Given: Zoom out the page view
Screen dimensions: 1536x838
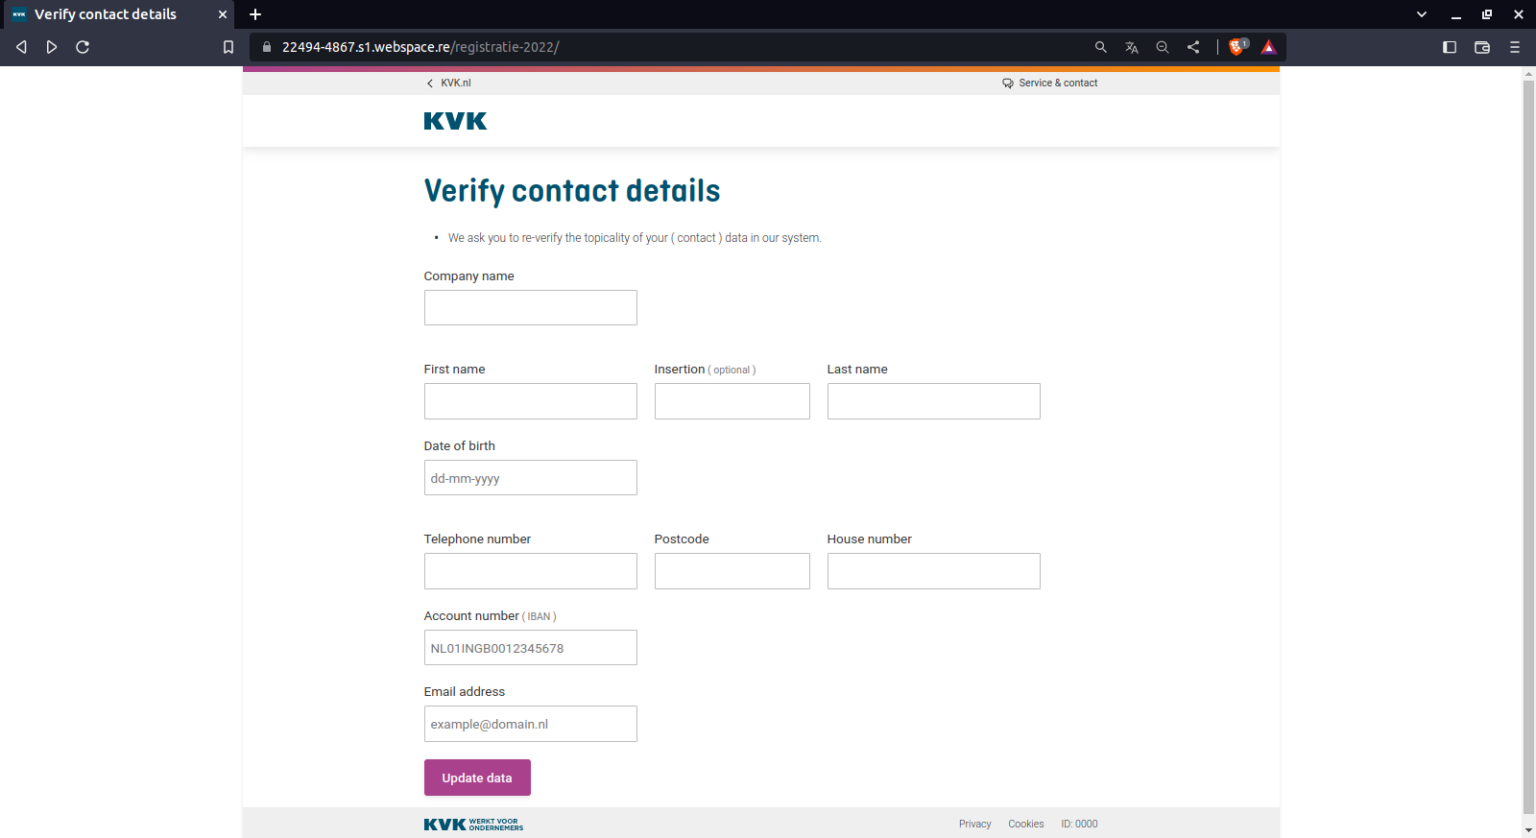Looking at the screenshot, I should [x=1162, y=46].
